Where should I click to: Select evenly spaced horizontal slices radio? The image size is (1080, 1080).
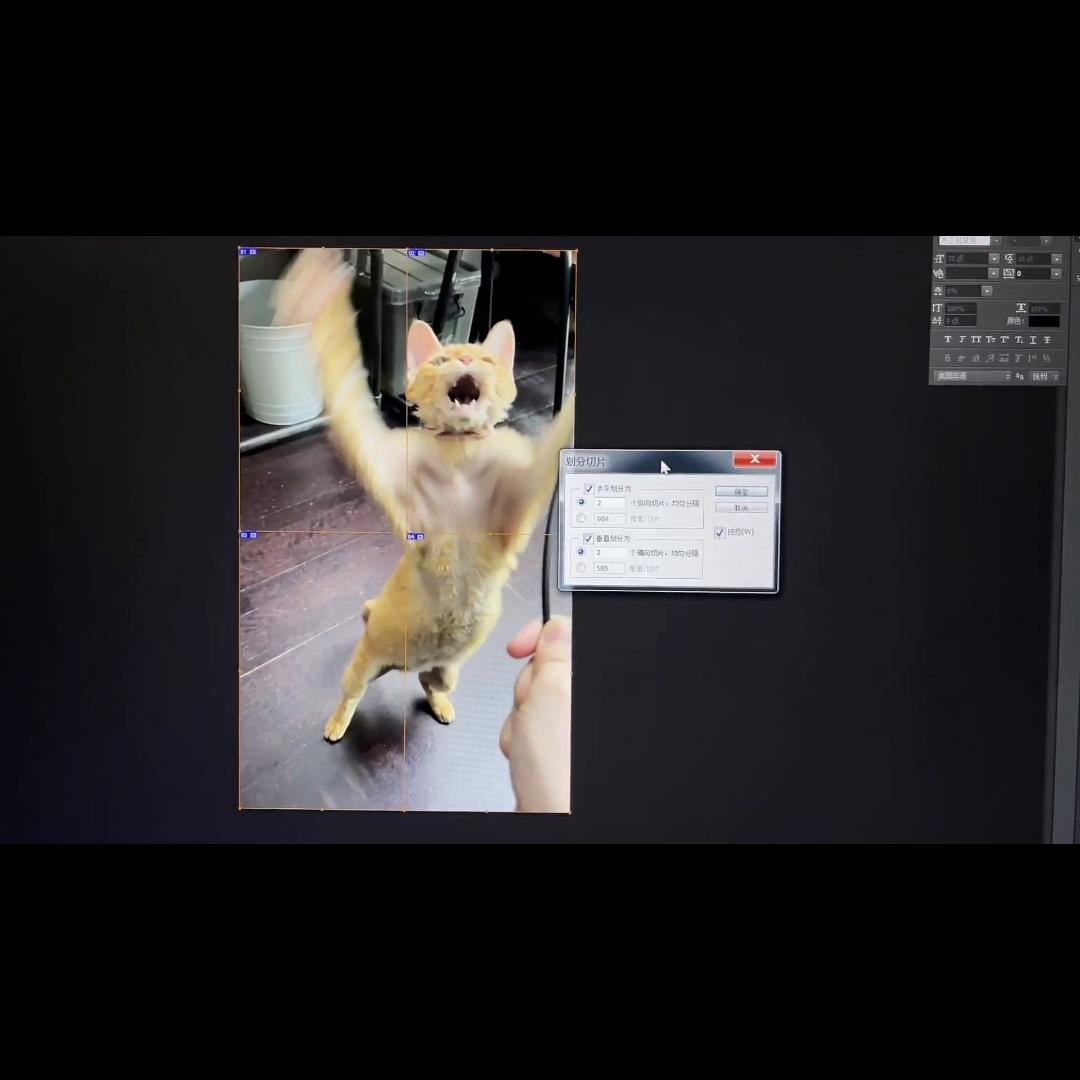tap(581, 502)
